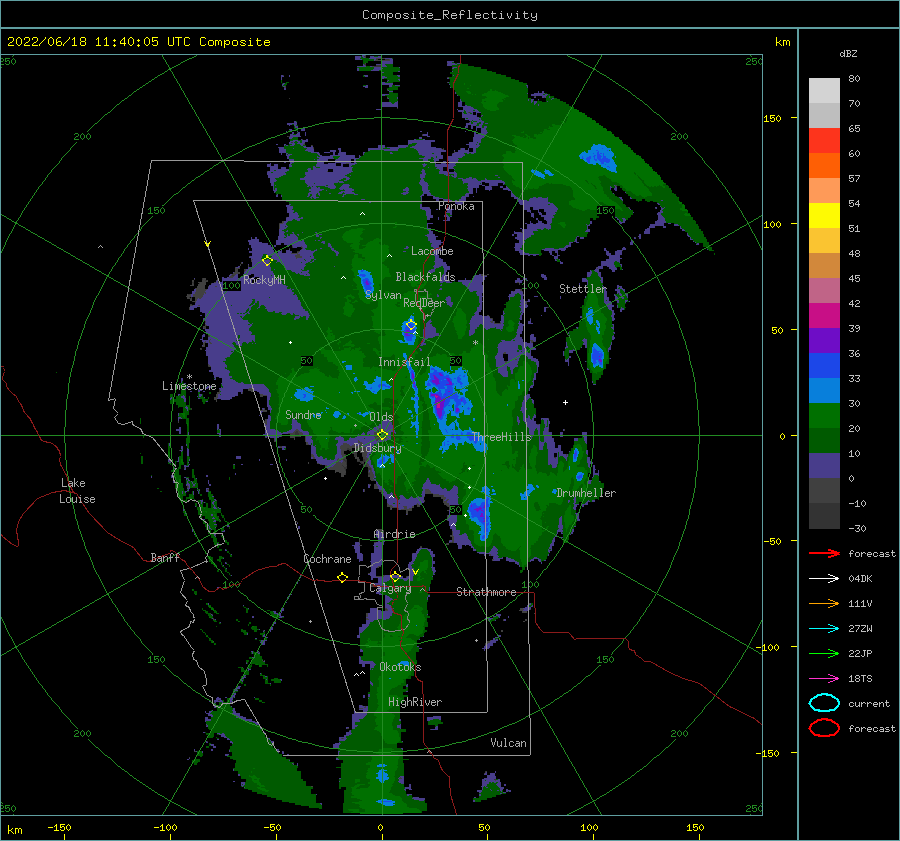Select the Sundre label on map

[303, 414]
